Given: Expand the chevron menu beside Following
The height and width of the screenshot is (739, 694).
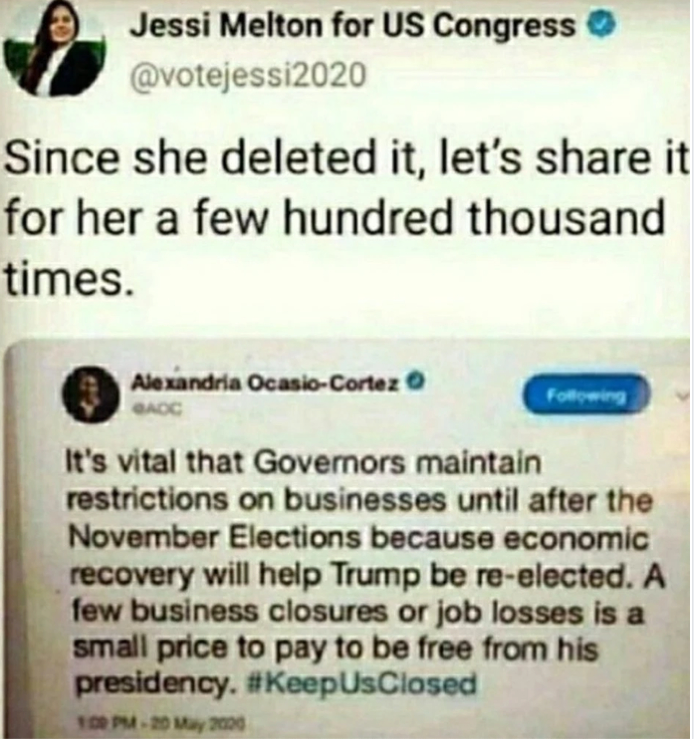Looking at the screenshot, I should [682, 397].
